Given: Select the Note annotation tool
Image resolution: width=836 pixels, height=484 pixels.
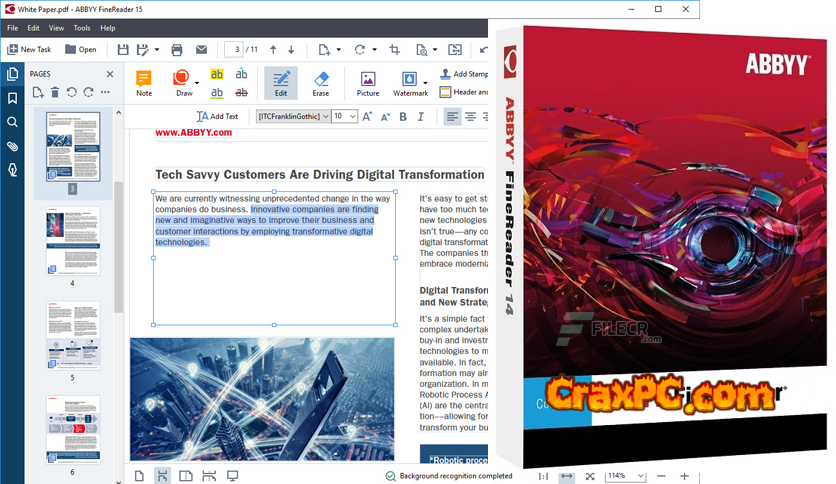Looking at the screenshot, I should 144,83.
